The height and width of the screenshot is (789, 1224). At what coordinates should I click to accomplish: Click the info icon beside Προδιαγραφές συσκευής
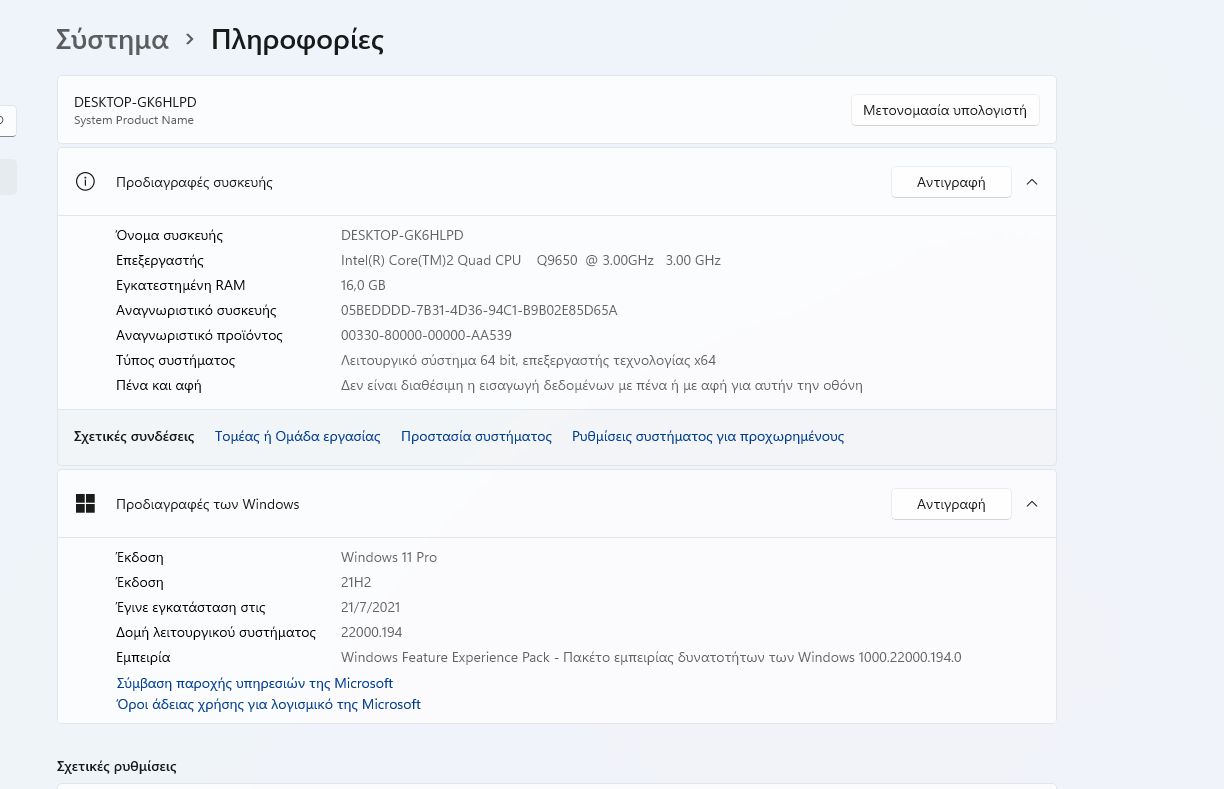(x=85, y=182)
